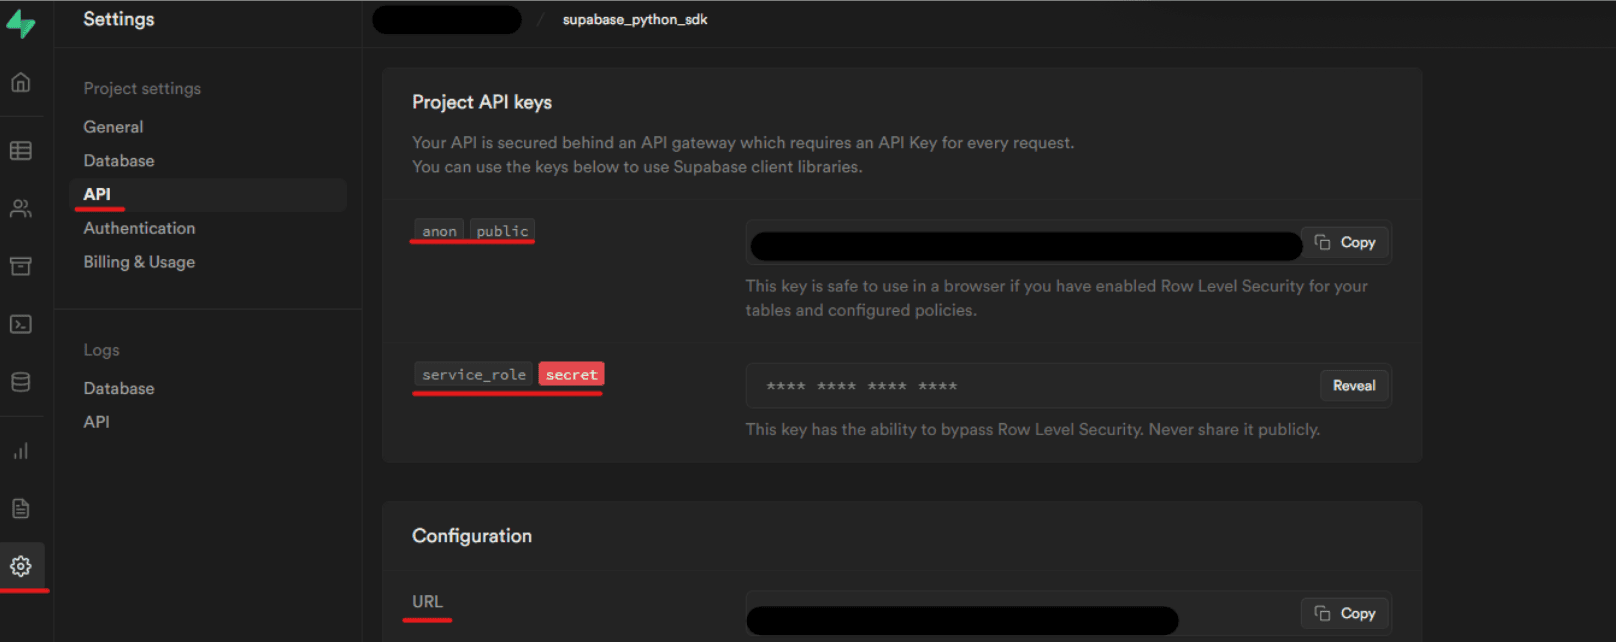Open the API docs document icon
The width and height of the screenshot is (1616, 642).
(x=20, y=509)
